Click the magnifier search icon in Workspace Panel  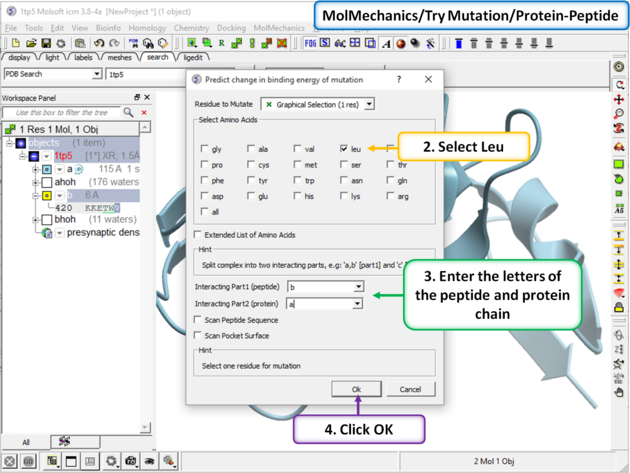coord(129,113)
